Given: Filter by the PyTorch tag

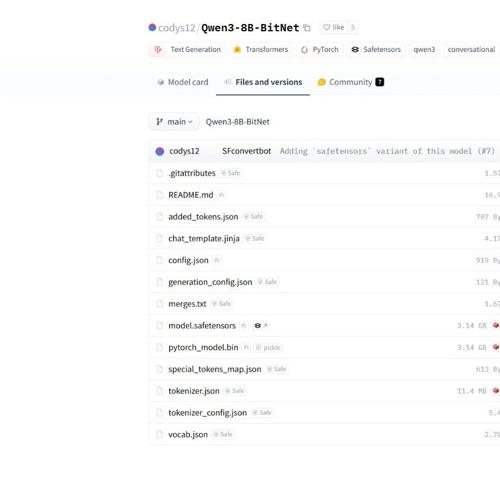Looking at the screenshot, I should tap(319, 50).
